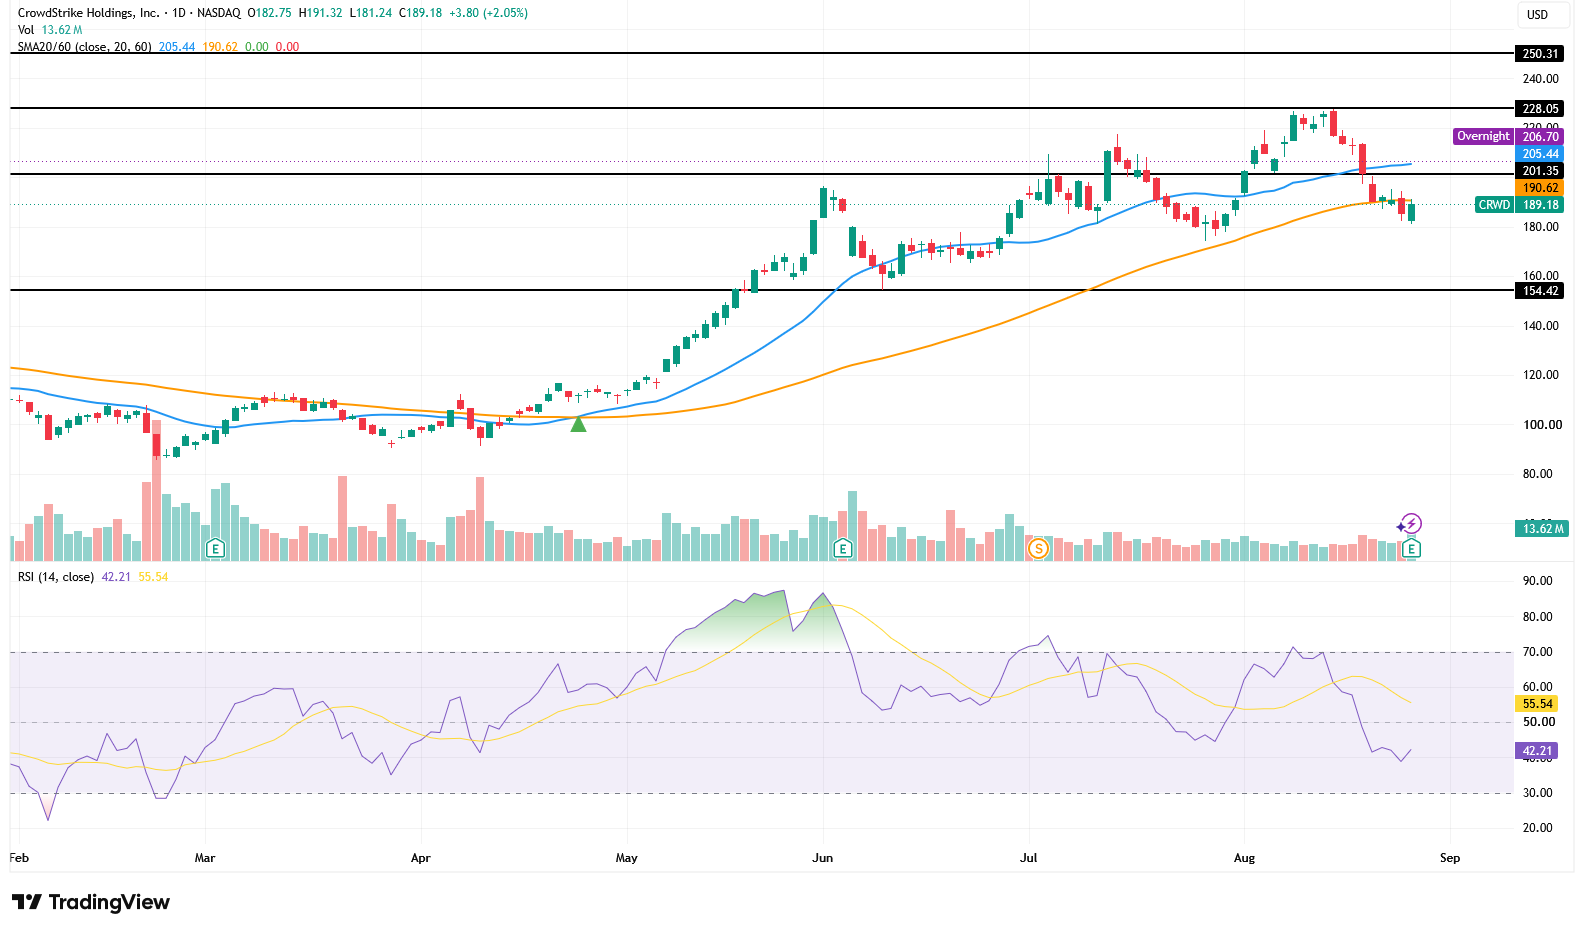The height and width of the screenshot is (932, 1584).
Task: Click the 180.00 price axis tick
Action: click(x=1541, y=227)
